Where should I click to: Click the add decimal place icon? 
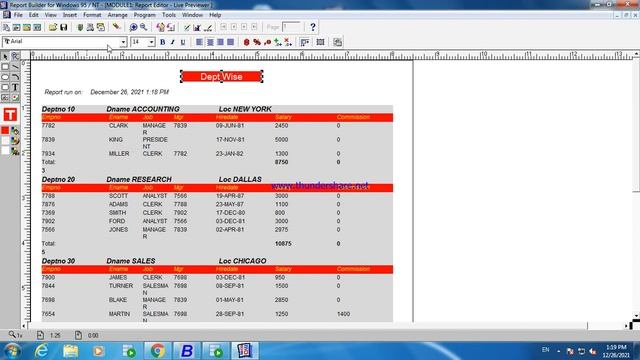278,42
